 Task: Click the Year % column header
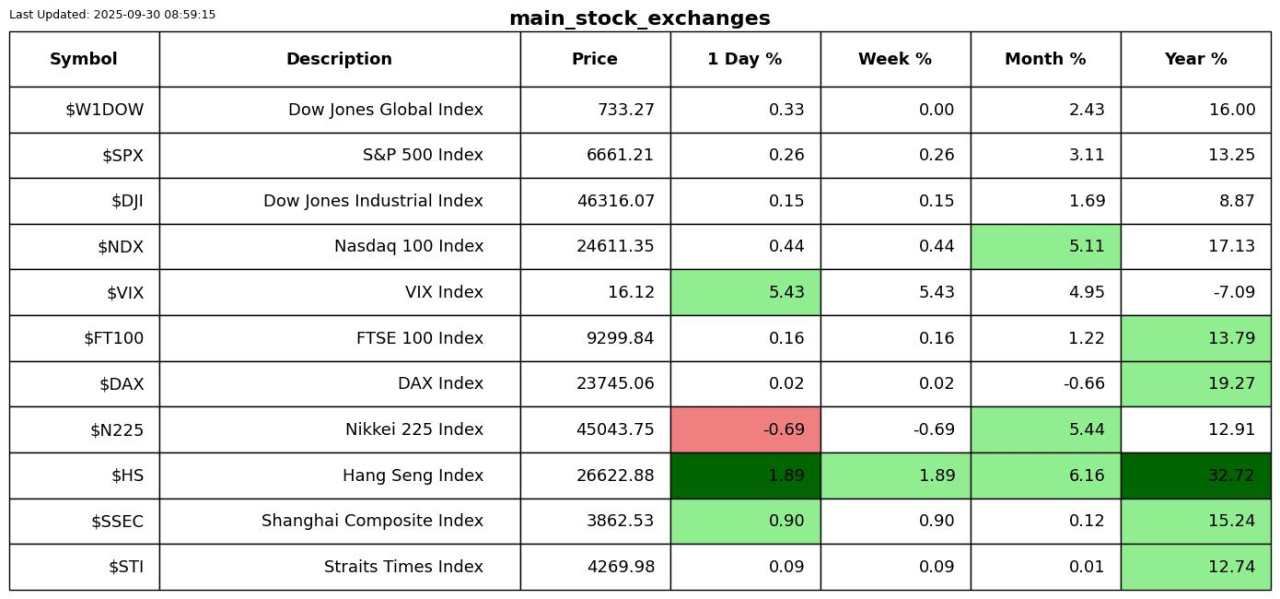click(1195, 59)
